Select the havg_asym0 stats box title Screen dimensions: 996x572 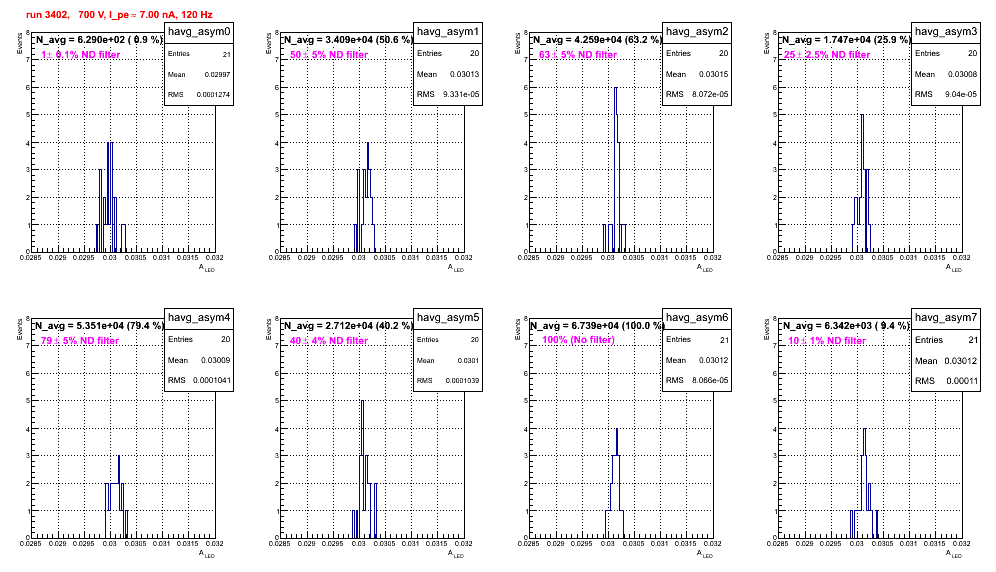(199, 32)
